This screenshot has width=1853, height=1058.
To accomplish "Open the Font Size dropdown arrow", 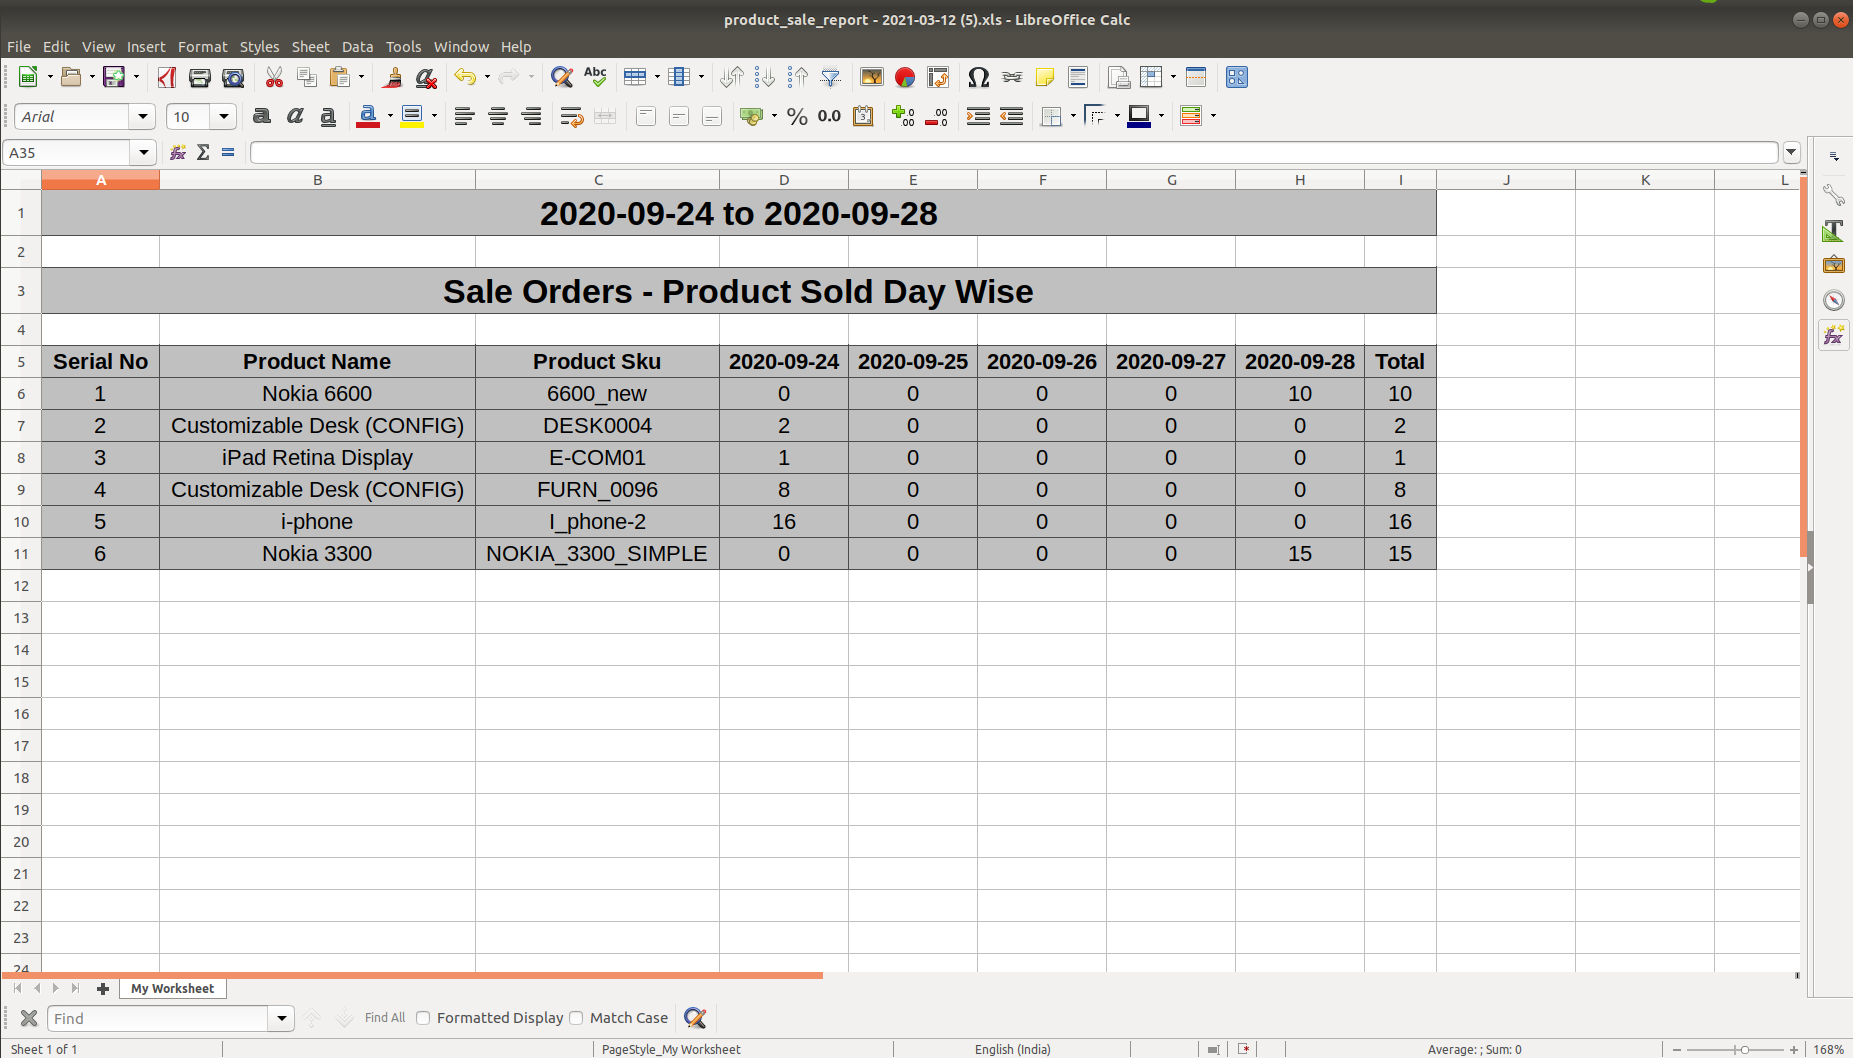I will pos(224,117).
